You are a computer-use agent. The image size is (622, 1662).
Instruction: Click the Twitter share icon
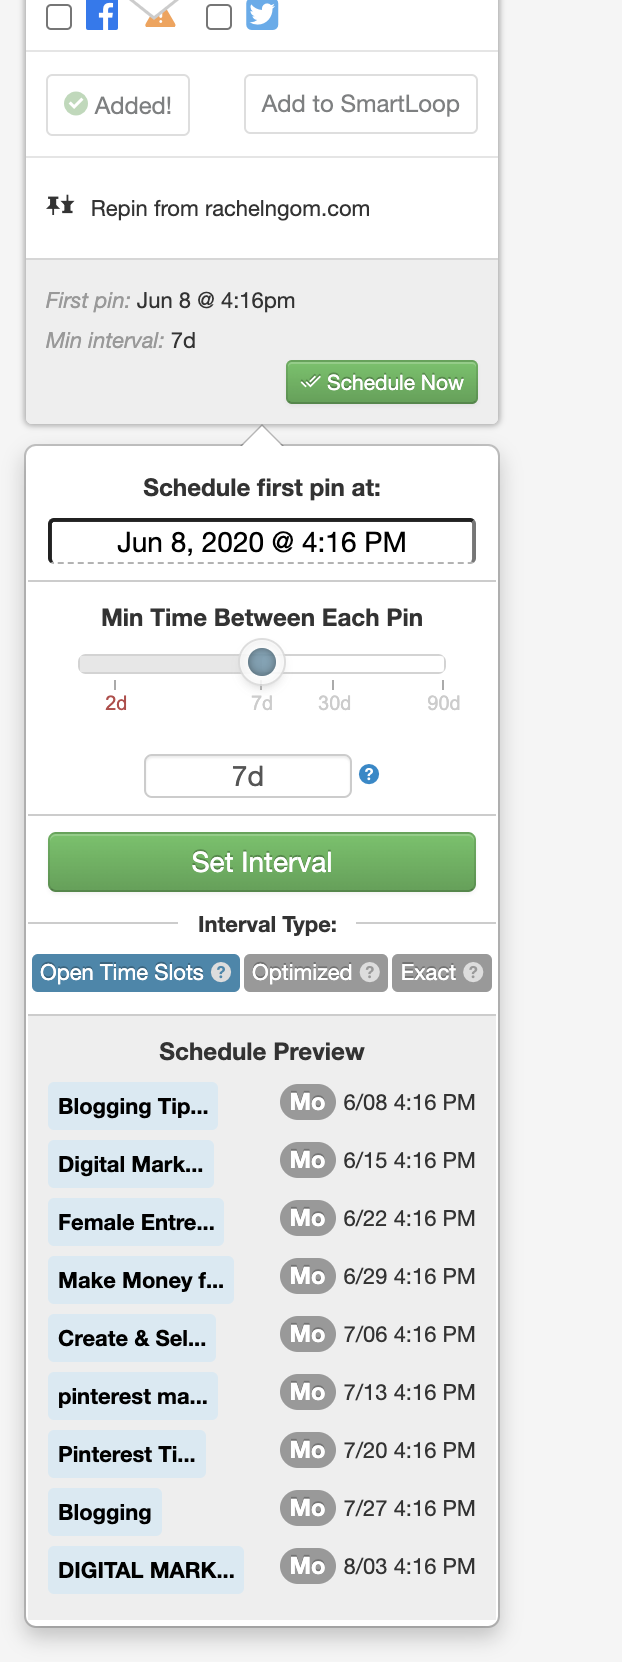click(262, 15)
